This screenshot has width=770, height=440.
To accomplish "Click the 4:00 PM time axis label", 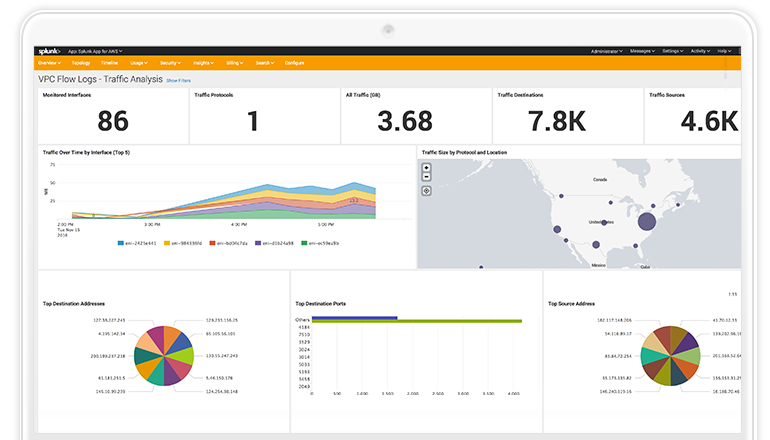I will click(239, 224).
